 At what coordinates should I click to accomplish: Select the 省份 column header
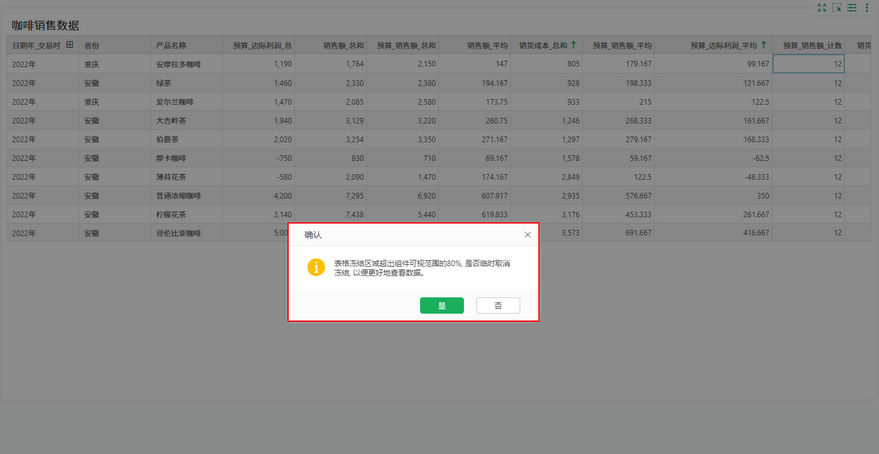click(x=92, y=45)
